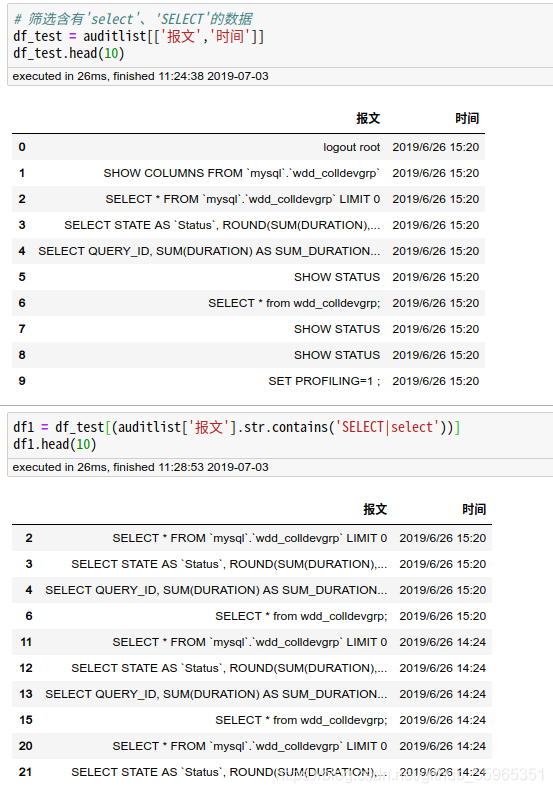The image size is (553, 793).
Task: Select row 11 'SELECT * FROM ... LIMIT 0' cell
Action: tap(250, 642)
